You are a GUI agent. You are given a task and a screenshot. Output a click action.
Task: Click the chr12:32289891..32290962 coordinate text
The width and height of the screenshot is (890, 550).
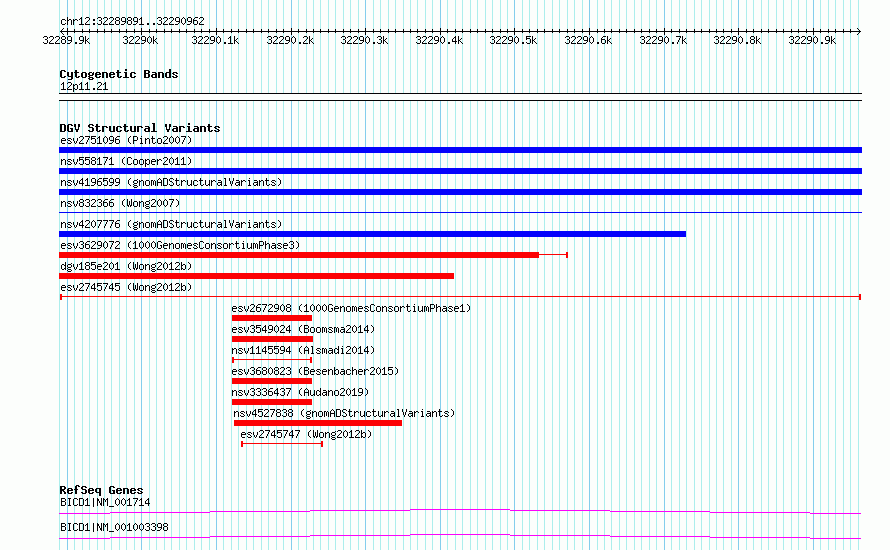point(132,21)
